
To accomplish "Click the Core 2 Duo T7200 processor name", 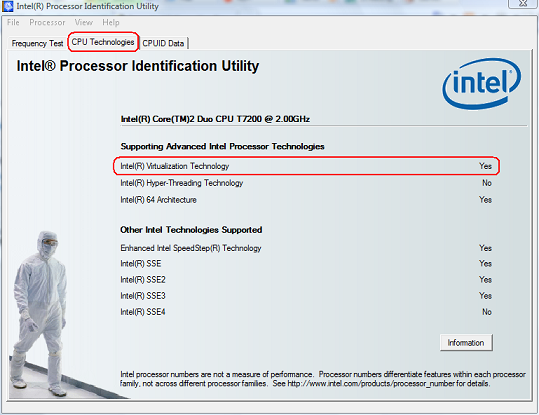I will (215, 119).
